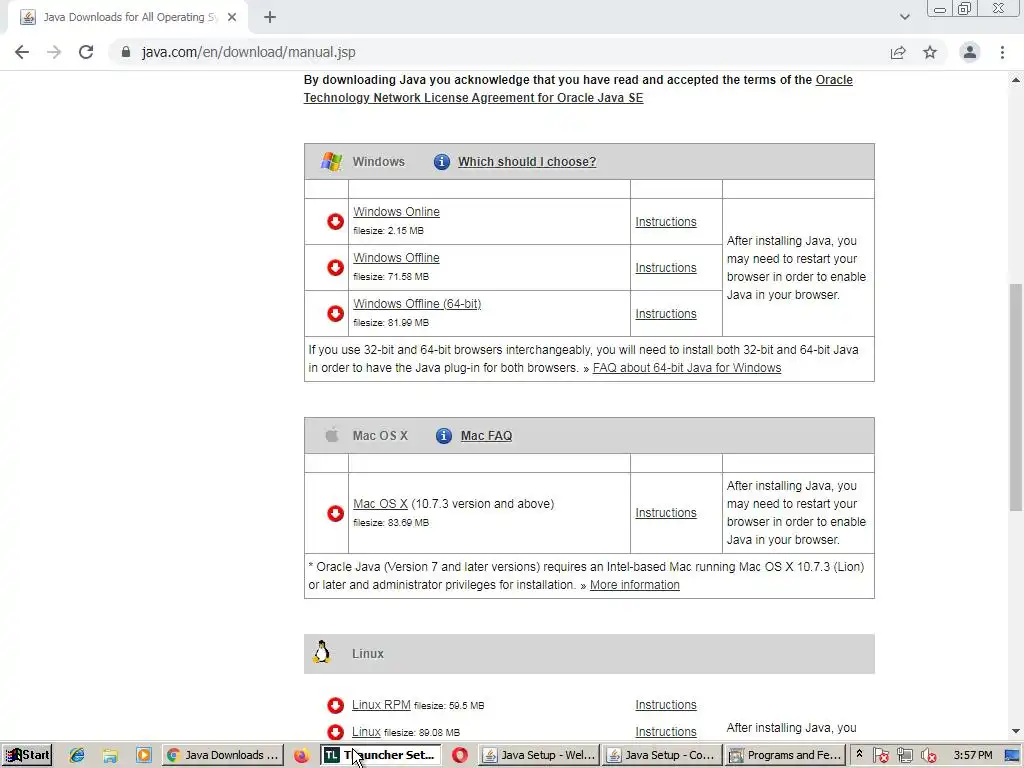1024x768 pixels.
Task: Bookmark this page with the star icon
Action: (930, 52)
